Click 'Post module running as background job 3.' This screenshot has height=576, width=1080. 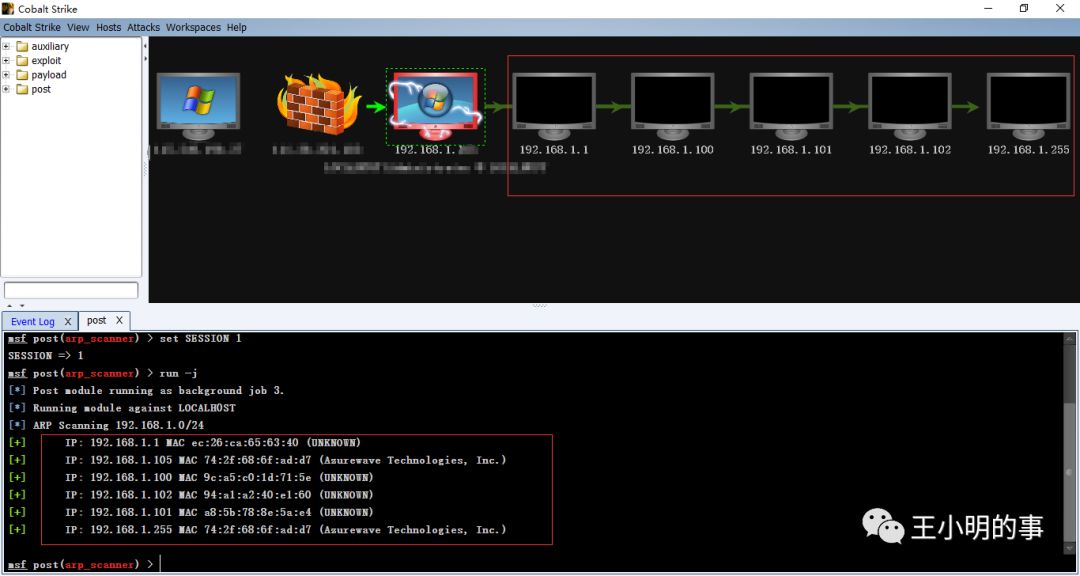146,390
